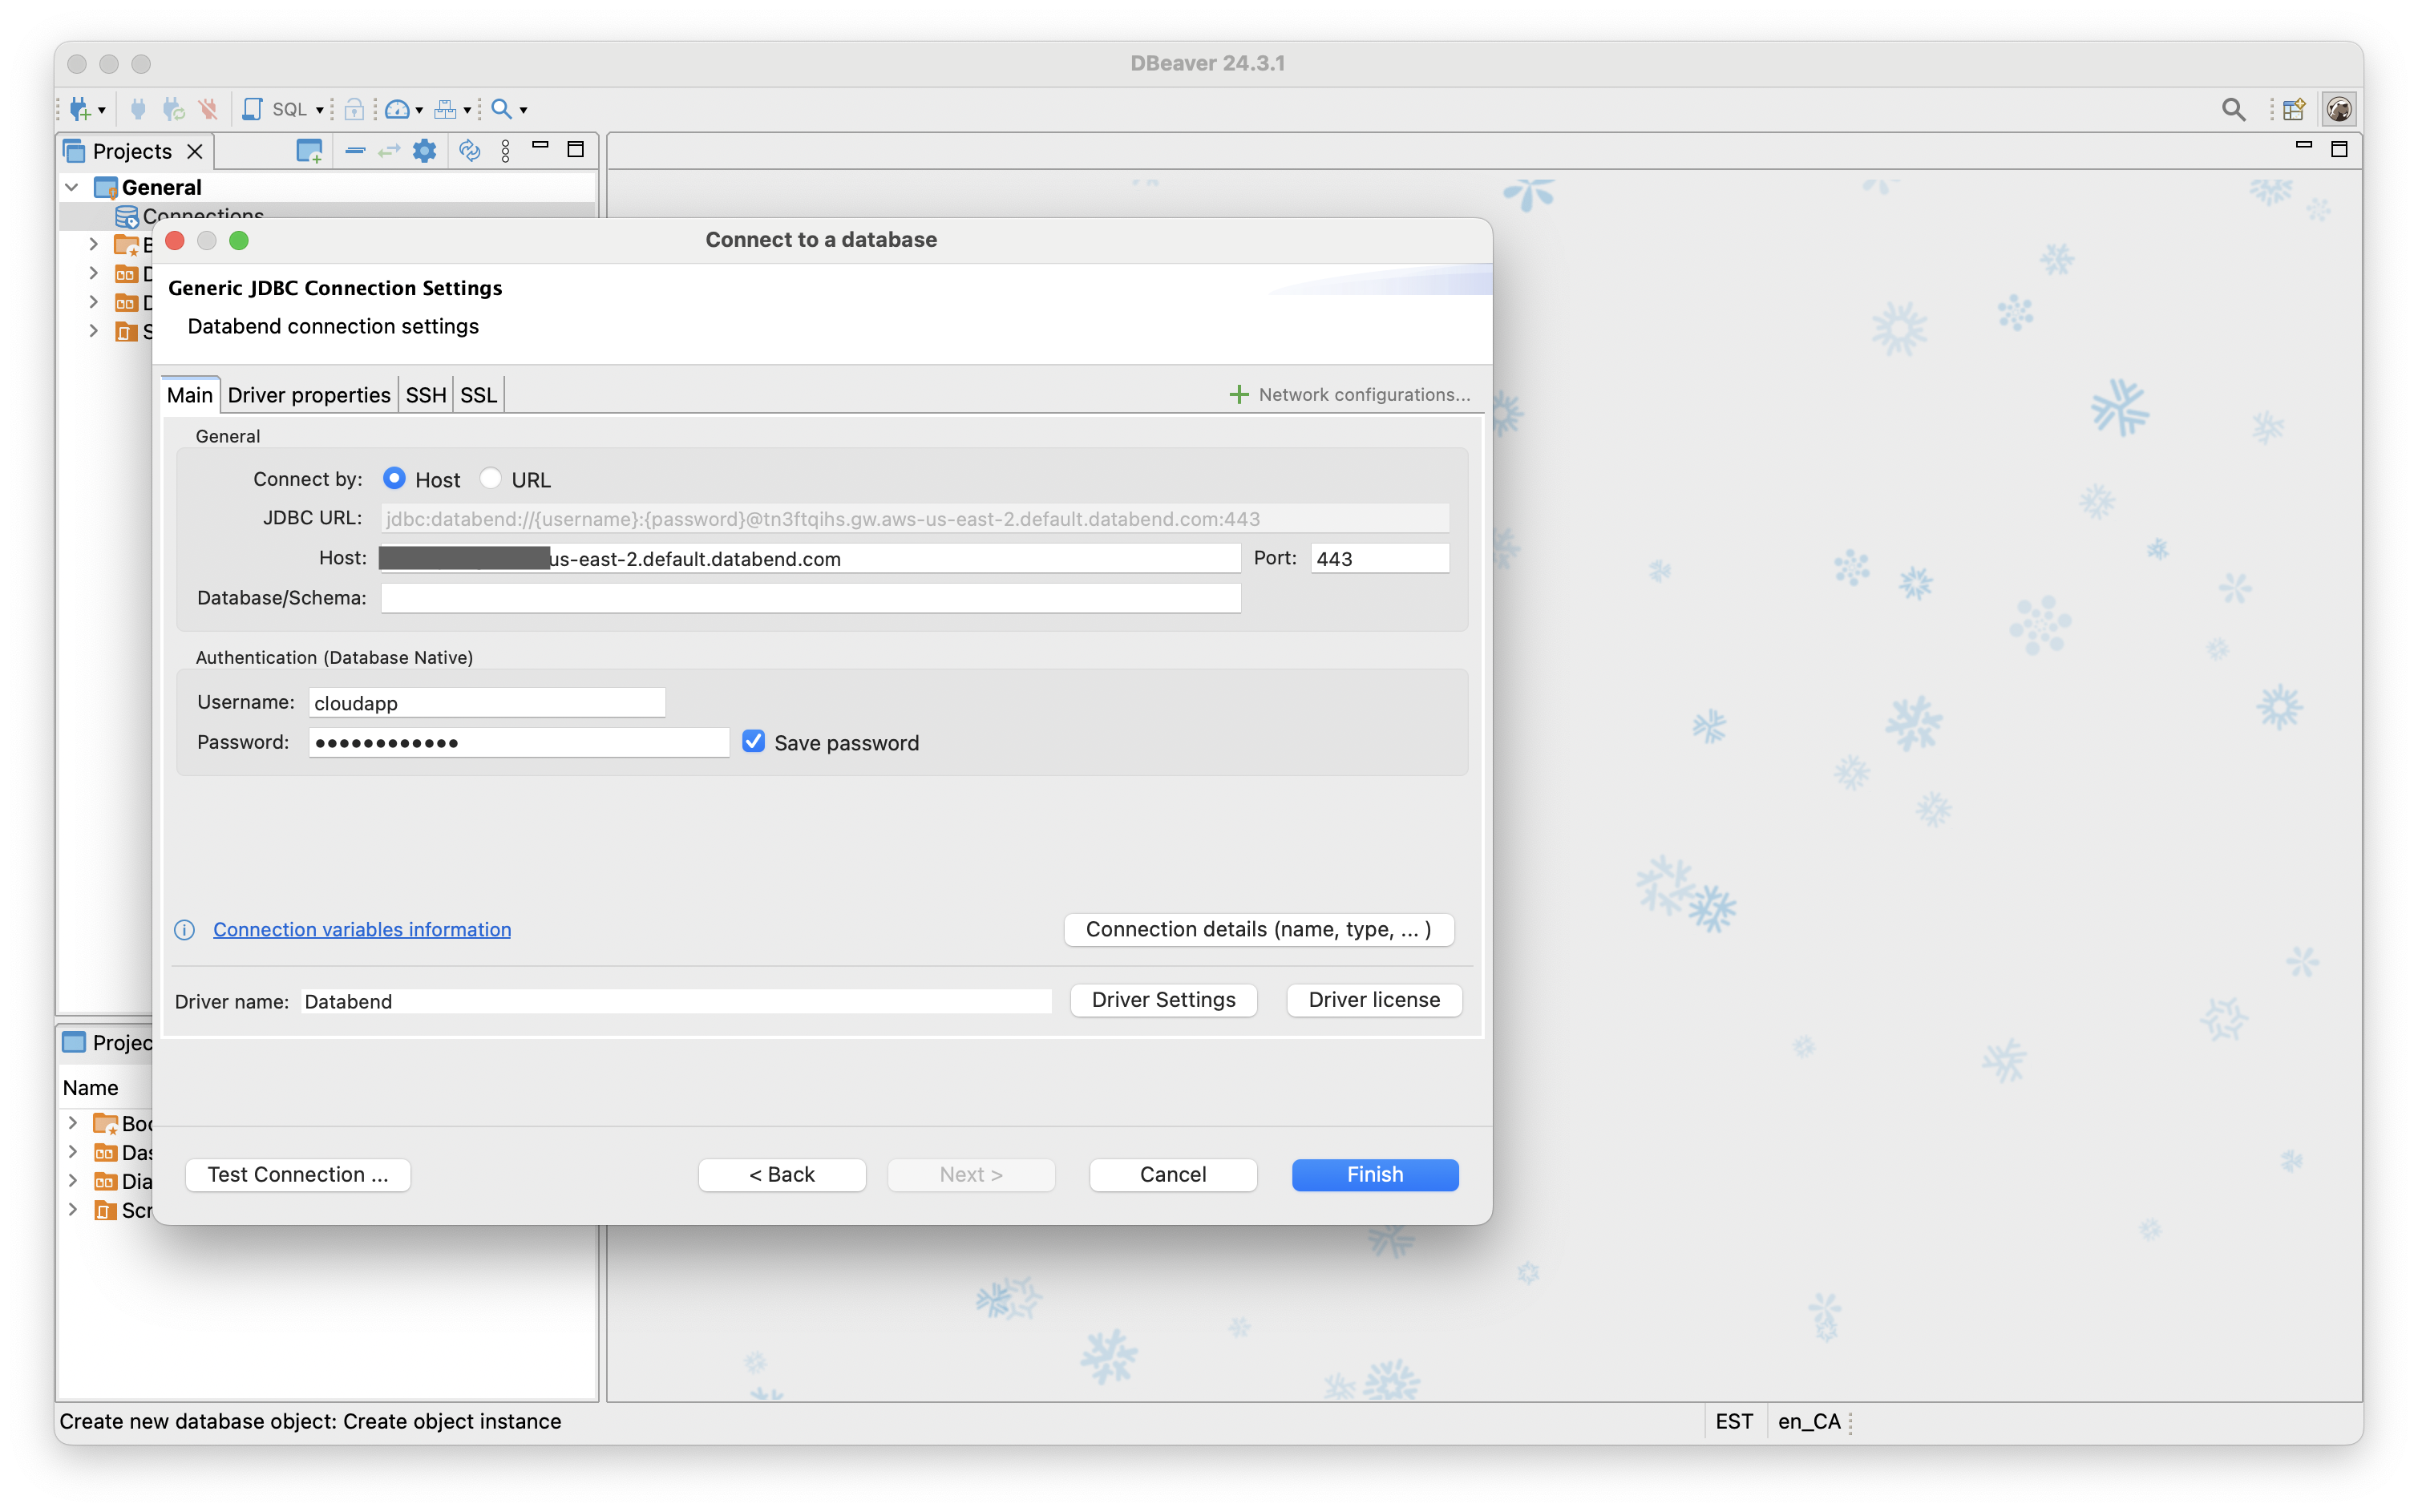Screen dimensions: 2418x1512
Task: Click the EST timezone in status bar
Action: coord(1734,1421)
